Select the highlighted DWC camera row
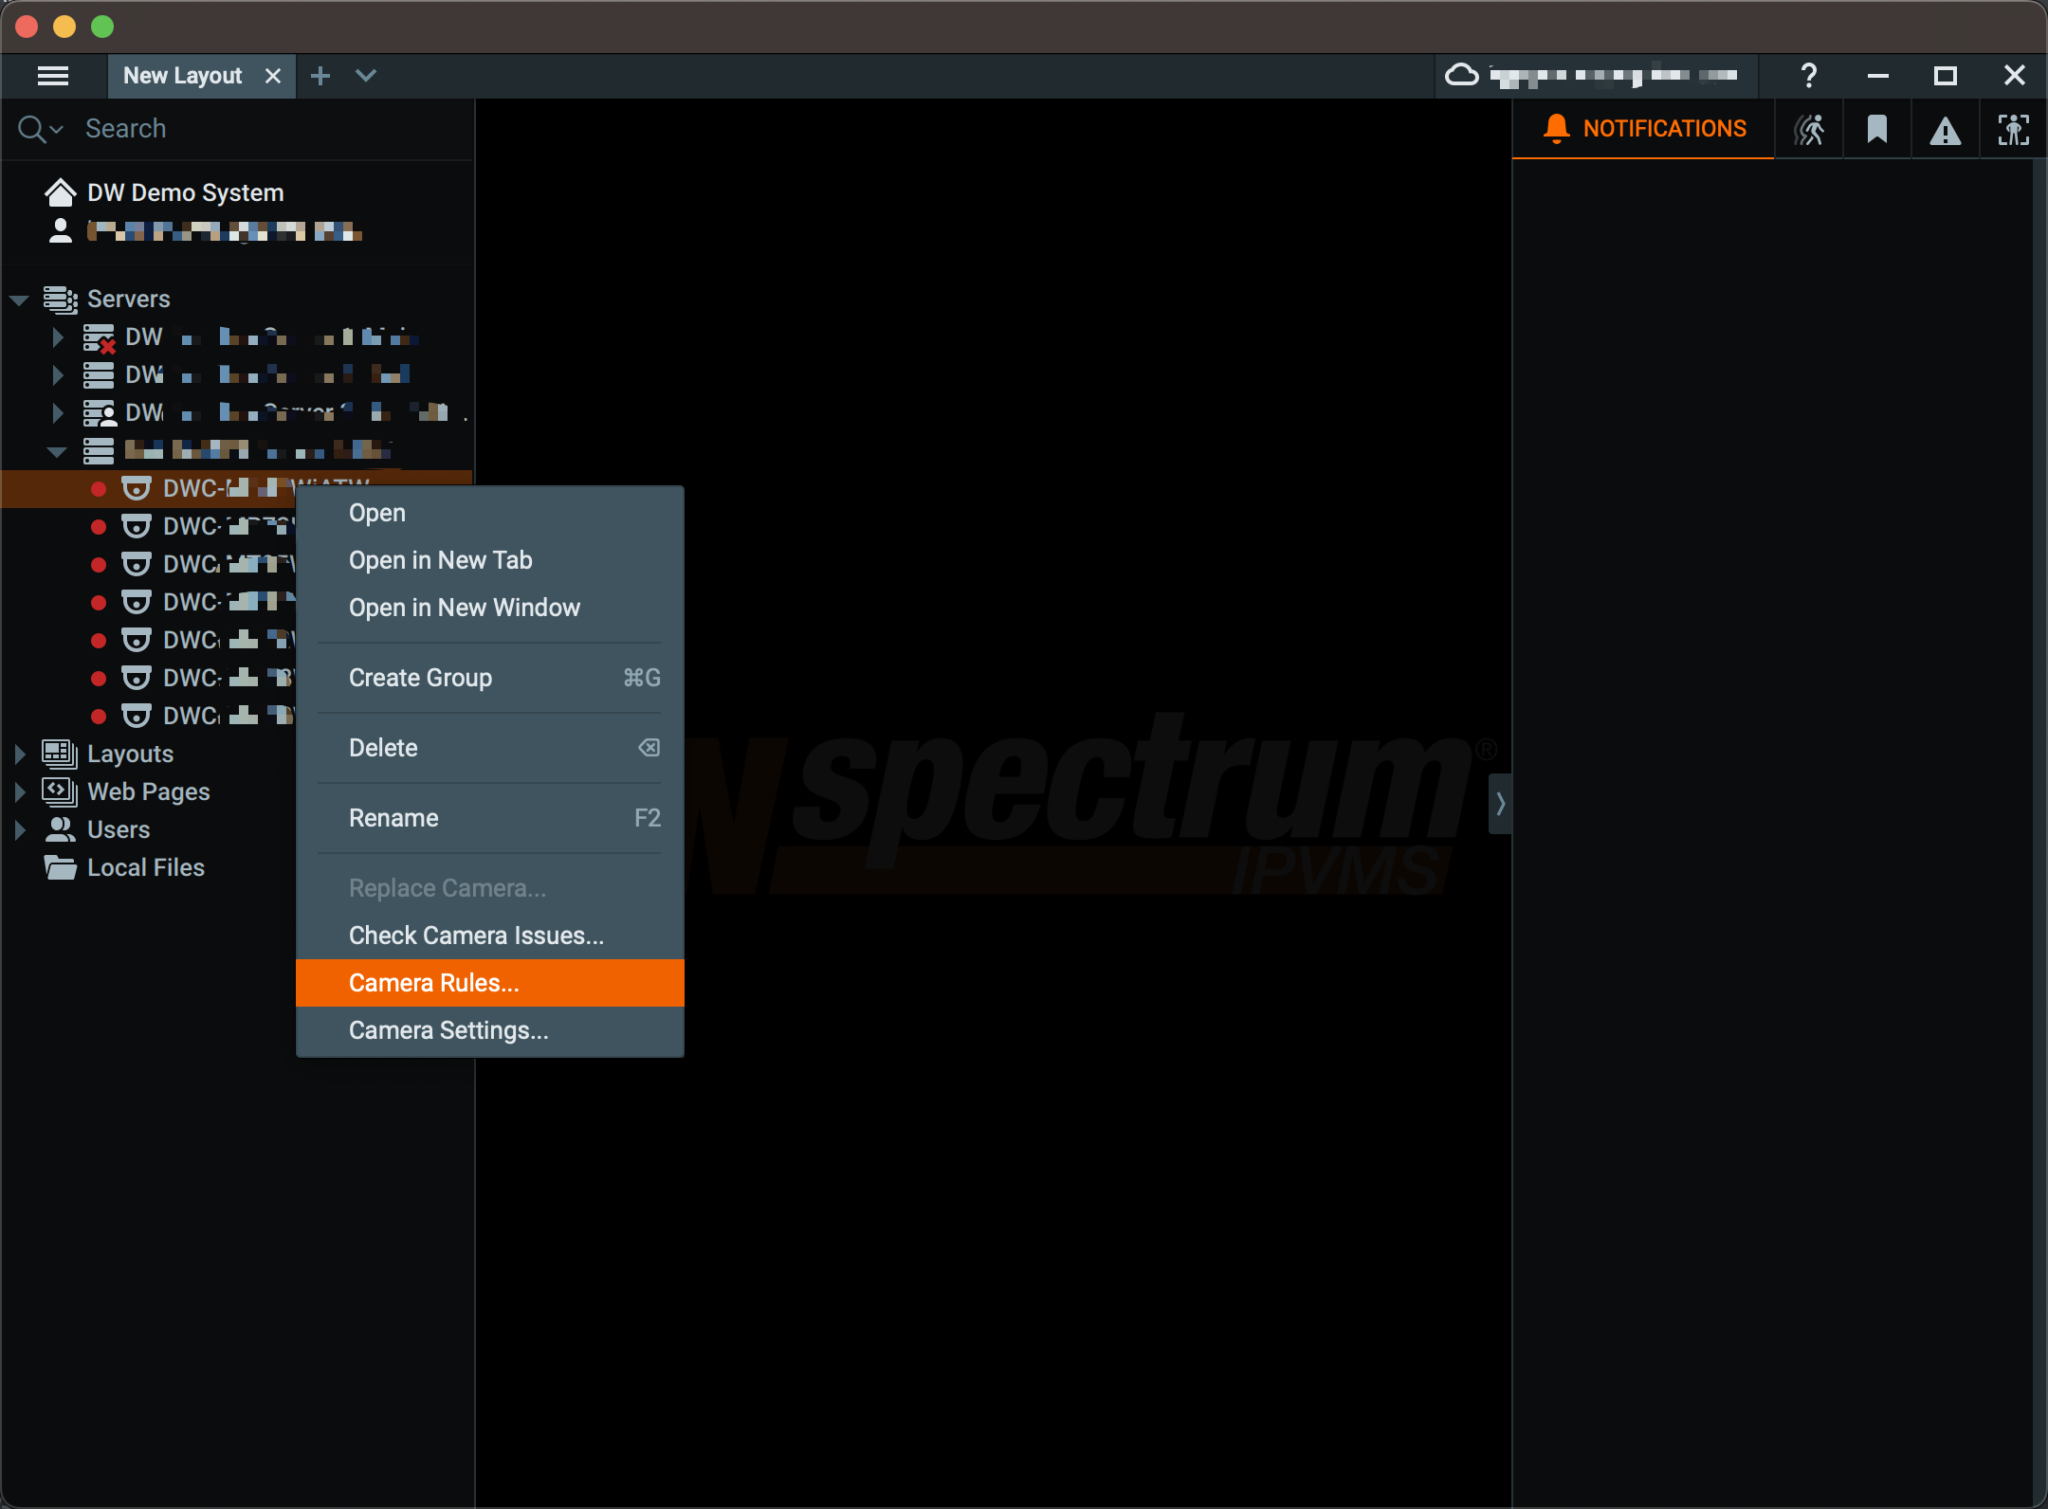The image size is (2048, 1509). click(x=236, y=488)
